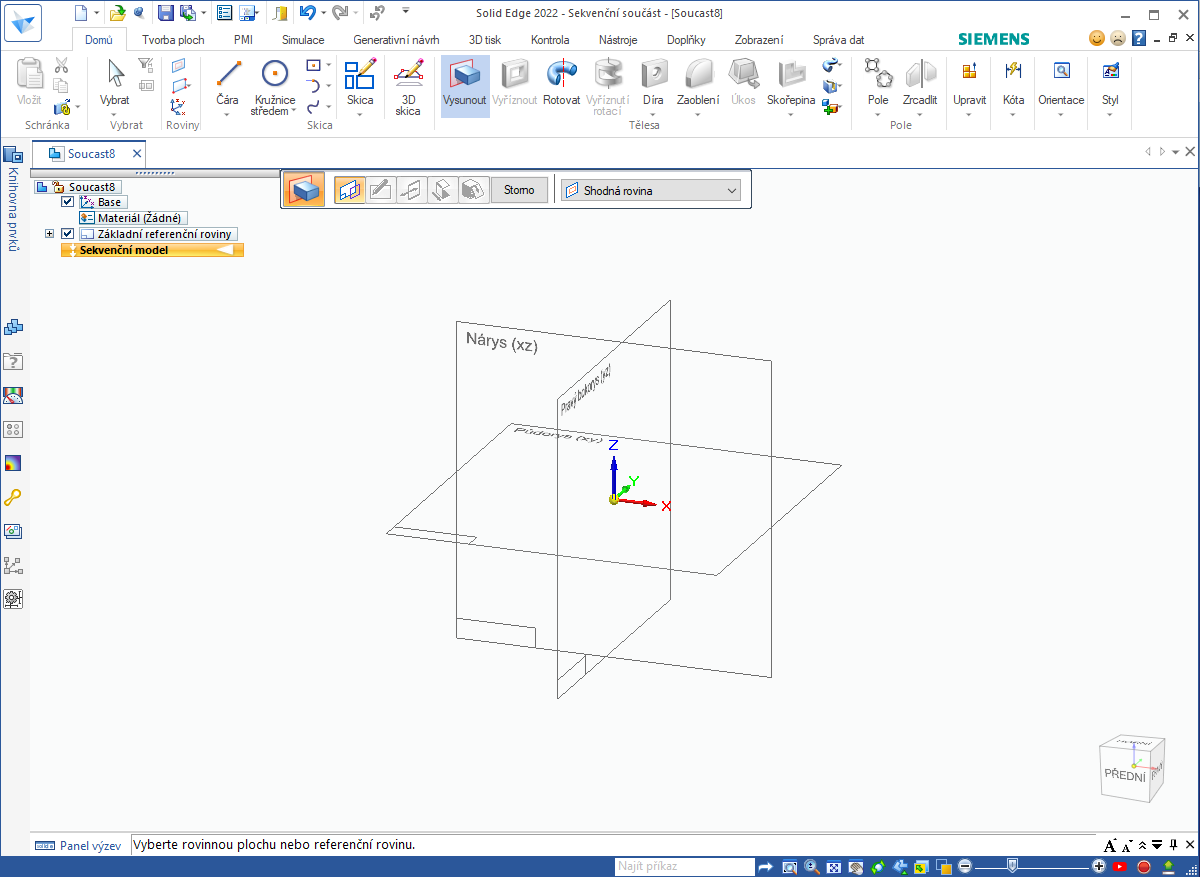Toggle Základní referenční roviny checkbox
1200x877 pixels.
(68, 234)
